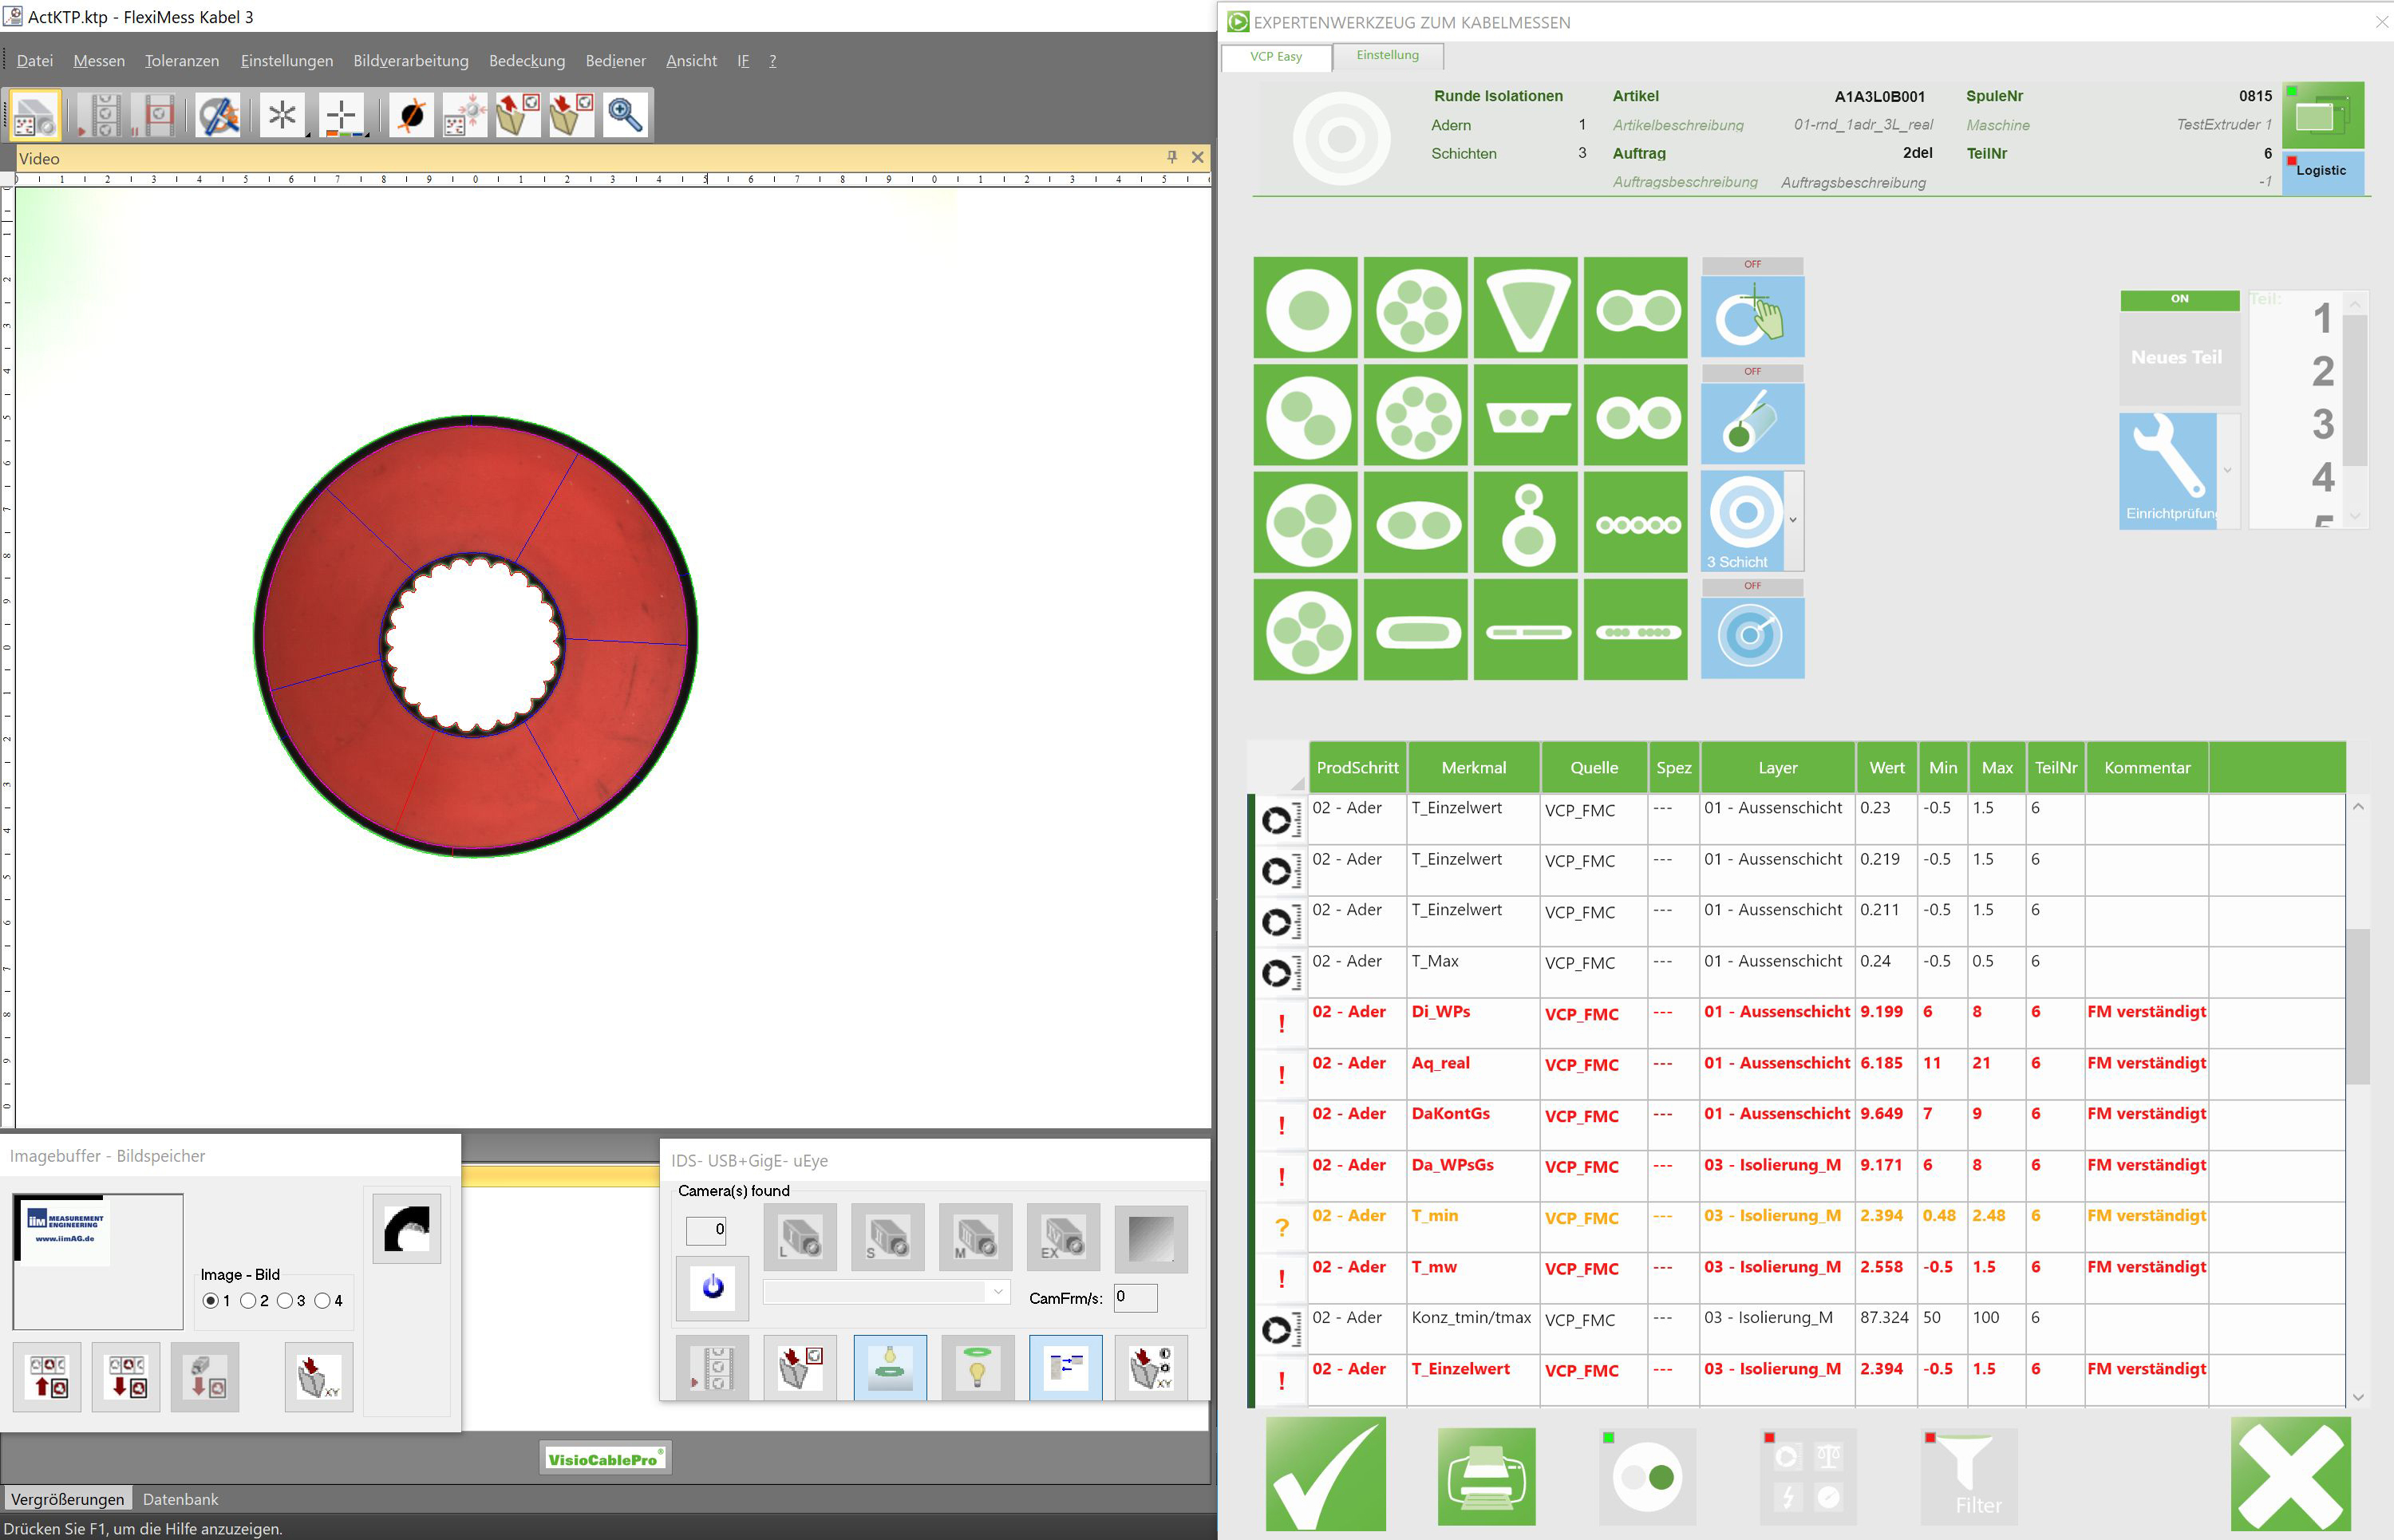
Task: Click the large green X cancel button
Action: pos(2291,1475)
